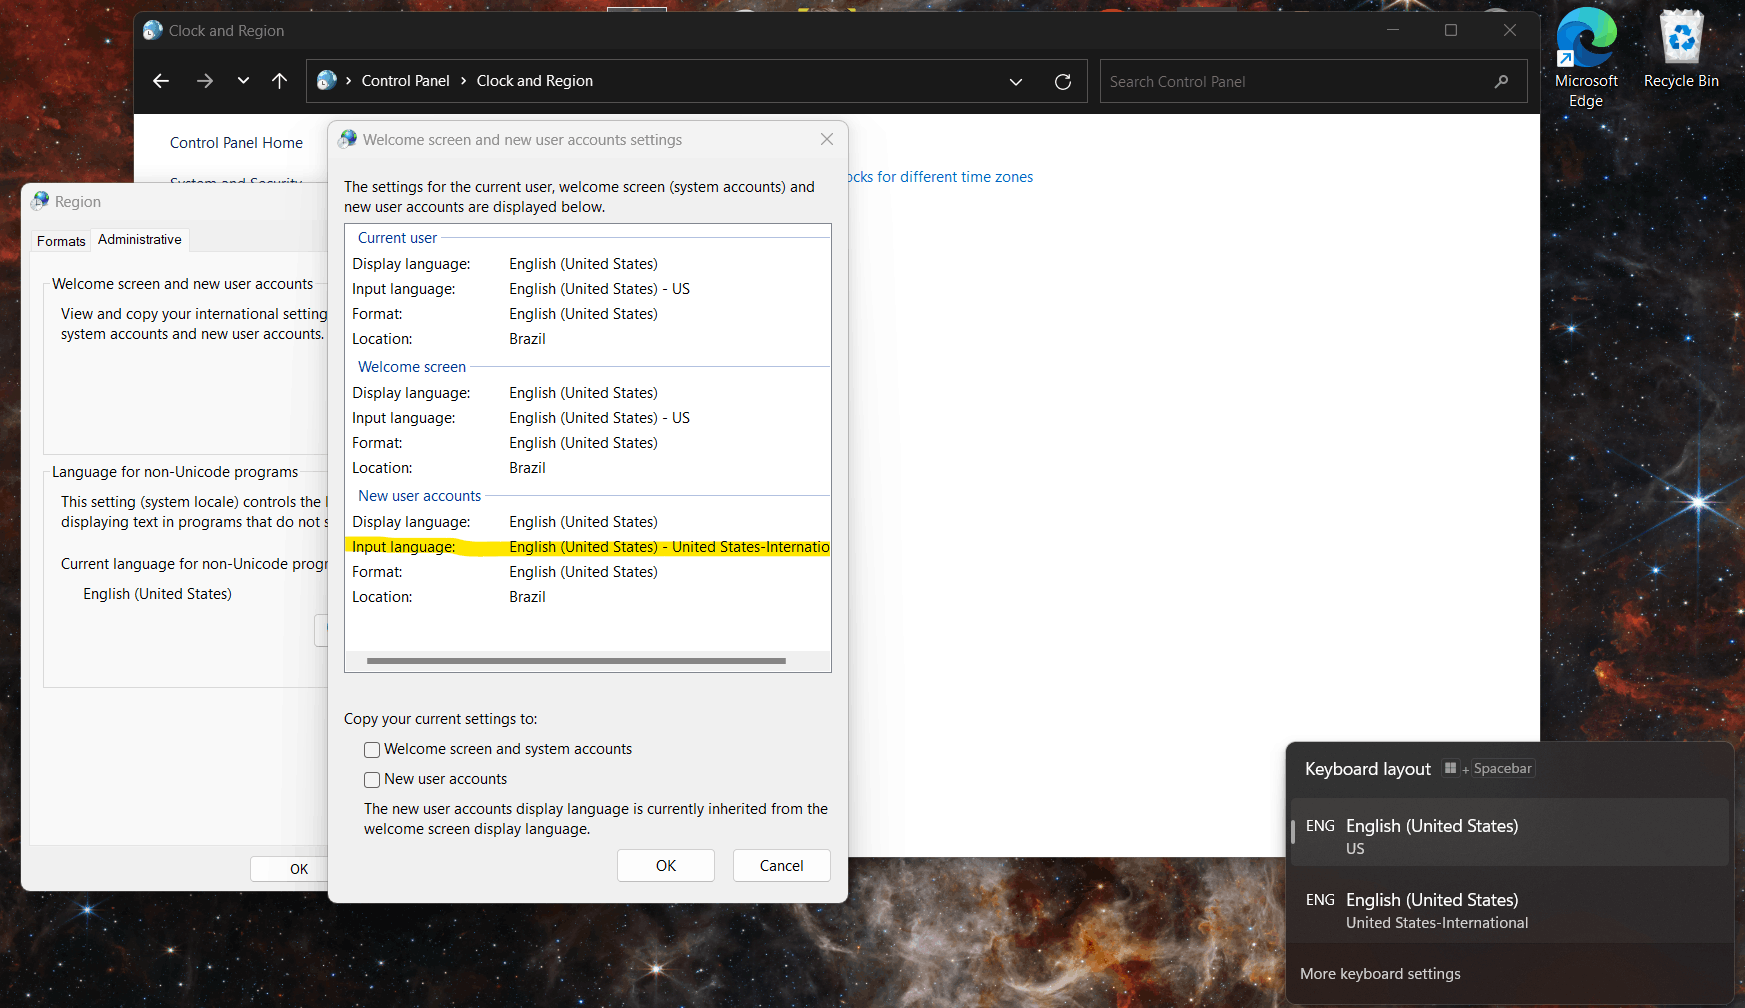Expand address bar history dropdown
This screenshot has height=1008, width=1745.
point(1016,82)
